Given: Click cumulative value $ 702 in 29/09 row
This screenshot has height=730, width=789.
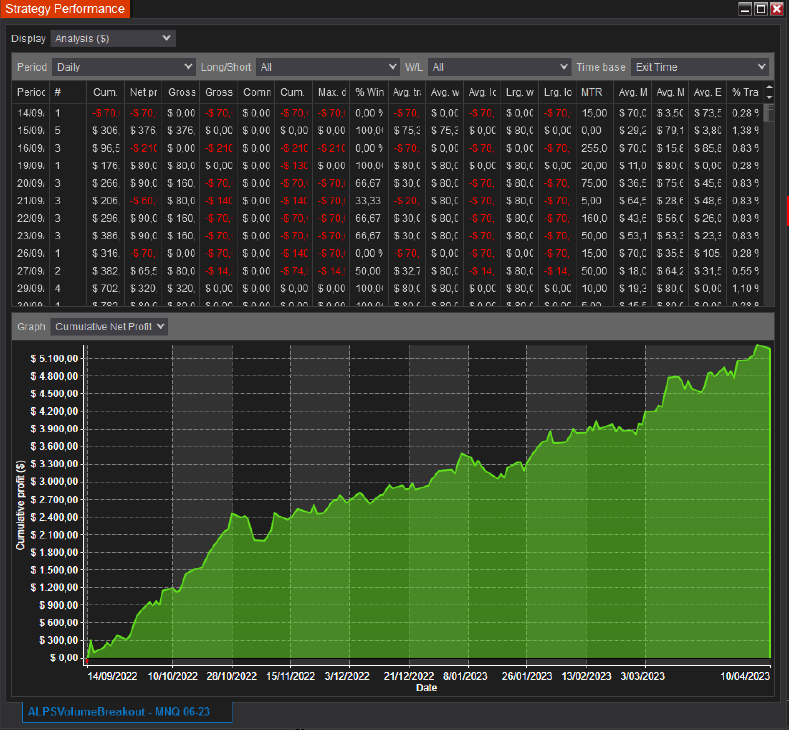Looking at the screenshot, I should [106, 288].
